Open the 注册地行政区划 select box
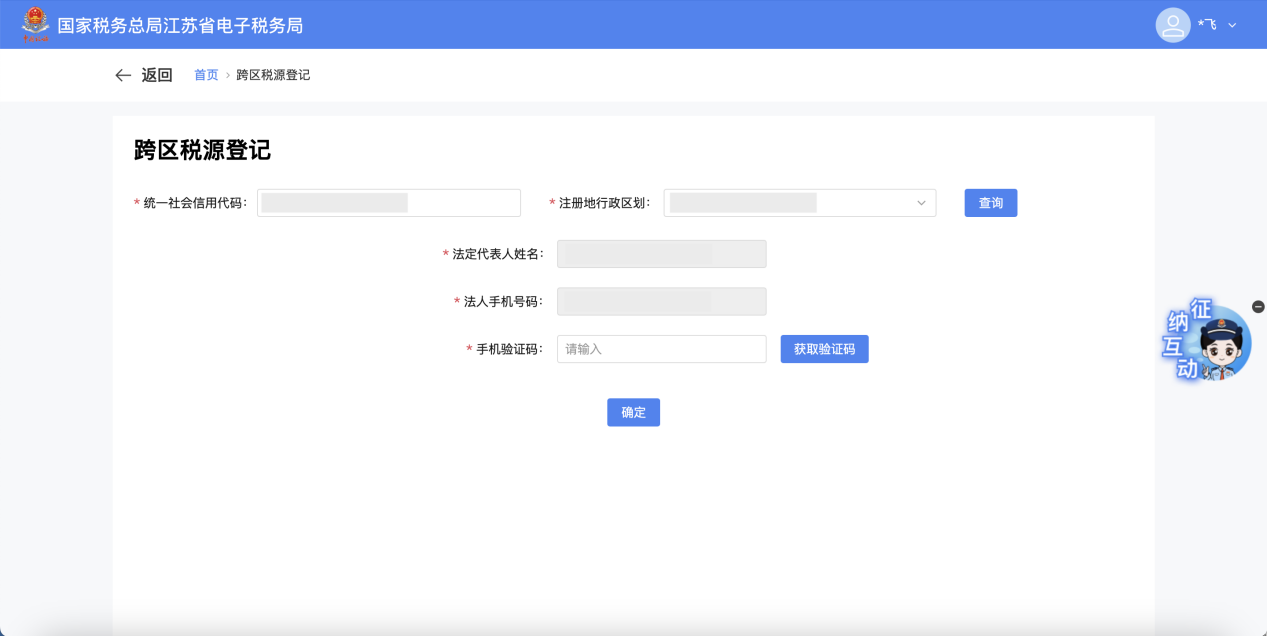 pos(790,203)
